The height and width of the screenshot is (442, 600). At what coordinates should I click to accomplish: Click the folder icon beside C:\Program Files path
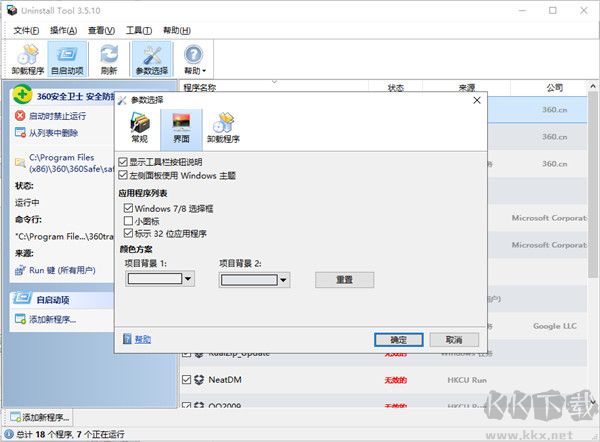(20, 163)
